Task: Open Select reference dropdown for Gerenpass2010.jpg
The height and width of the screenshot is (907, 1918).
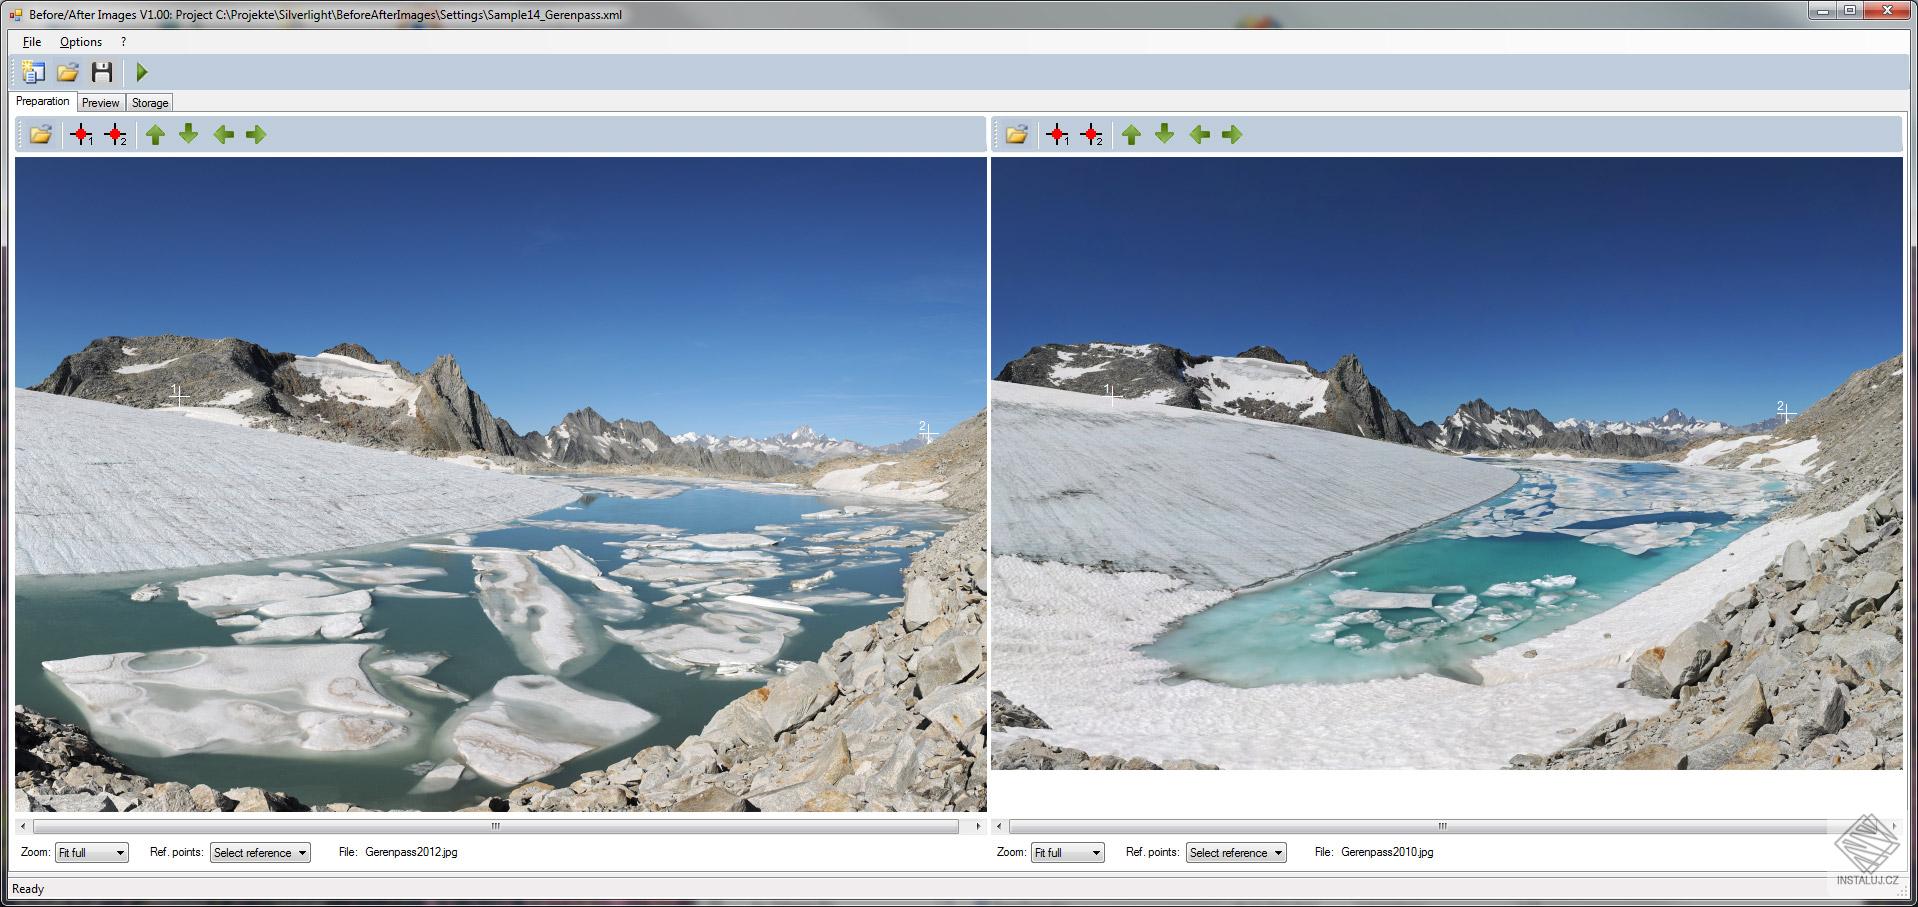Action: [1235, 852]
